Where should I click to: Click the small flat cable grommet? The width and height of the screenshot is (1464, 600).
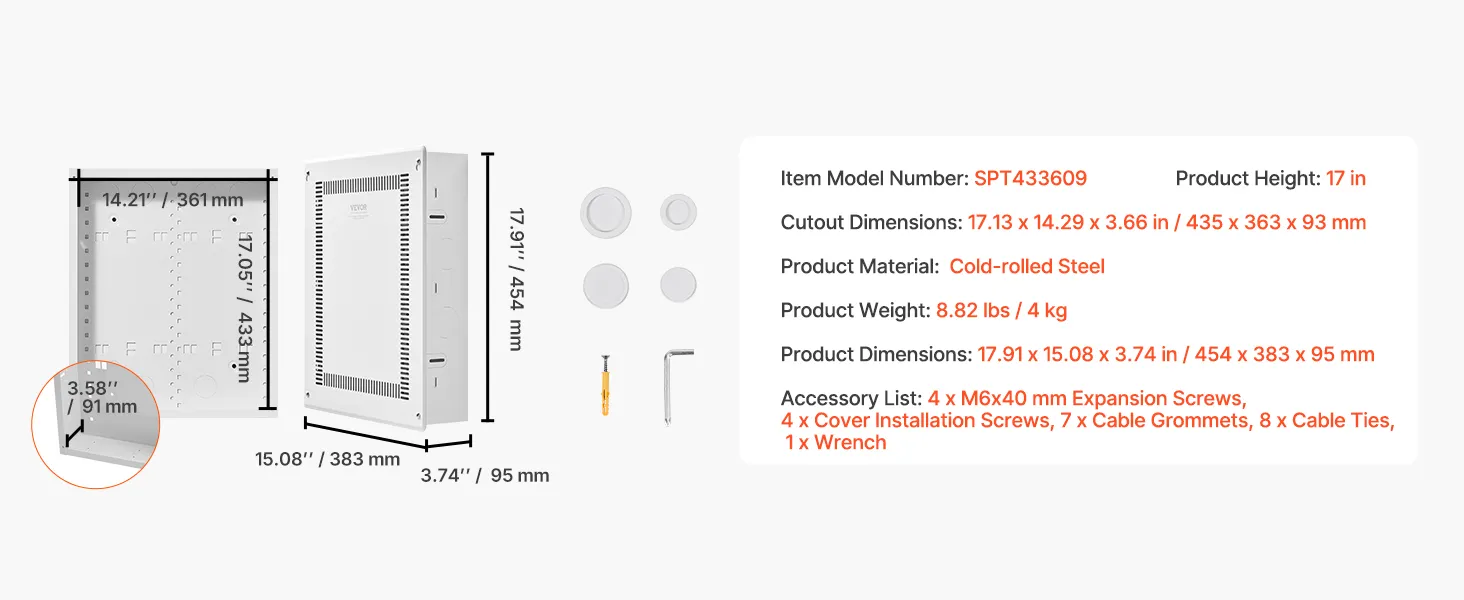pos(678,284)
